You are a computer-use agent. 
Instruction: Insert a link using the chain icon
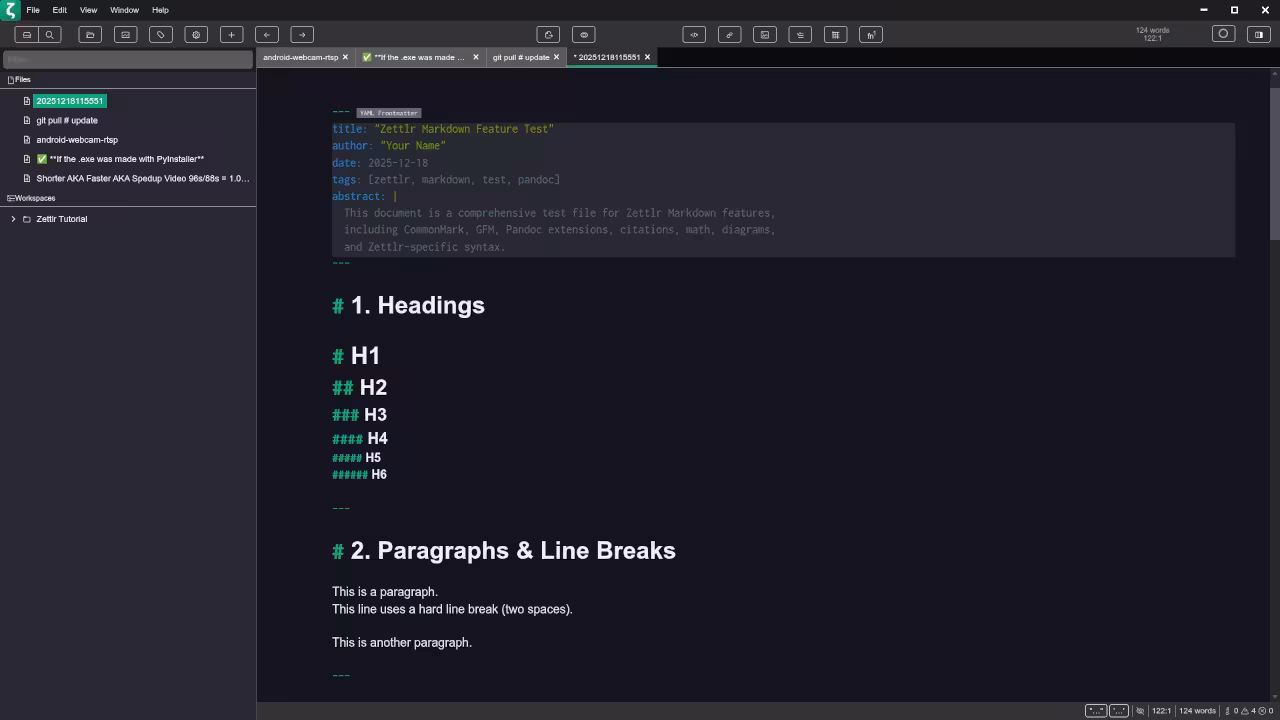click(730, 34)
